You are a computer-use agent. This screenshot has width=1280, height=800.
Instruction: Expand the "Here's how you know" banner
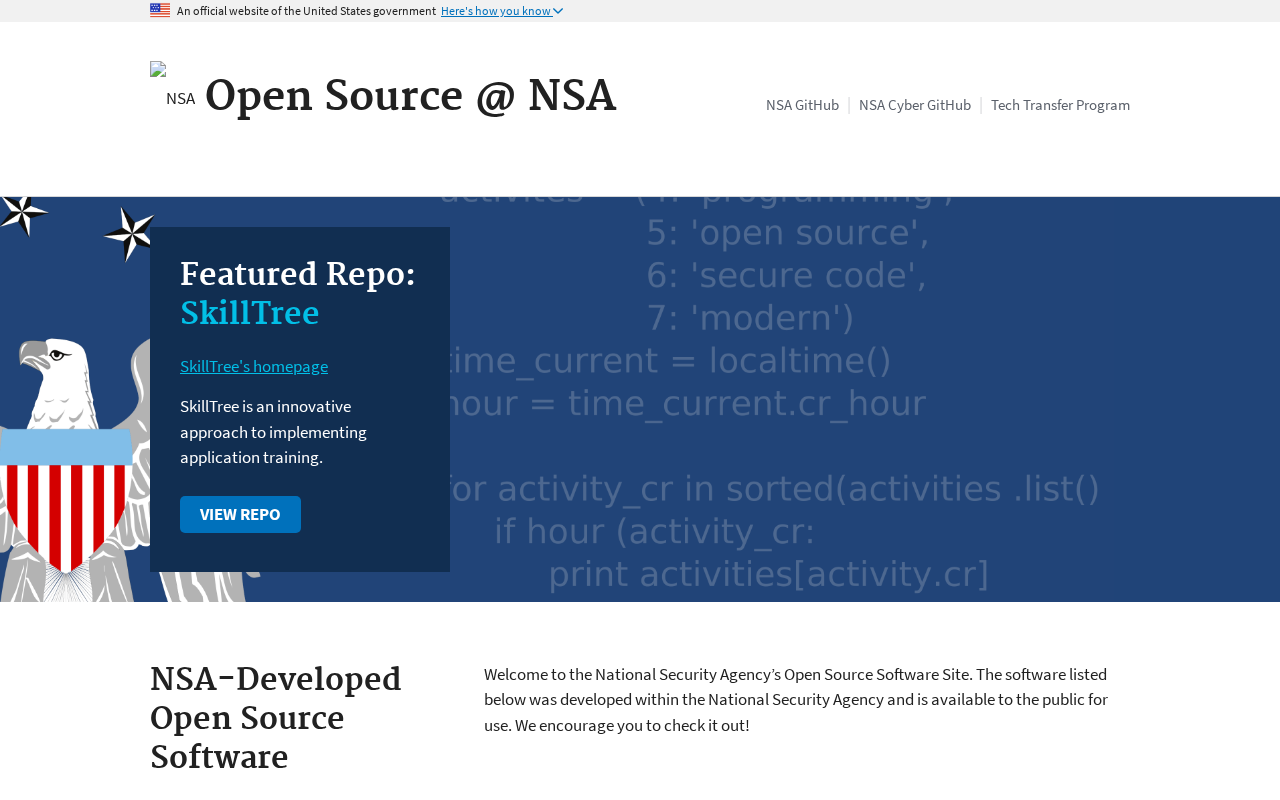[x=502, y=11]
